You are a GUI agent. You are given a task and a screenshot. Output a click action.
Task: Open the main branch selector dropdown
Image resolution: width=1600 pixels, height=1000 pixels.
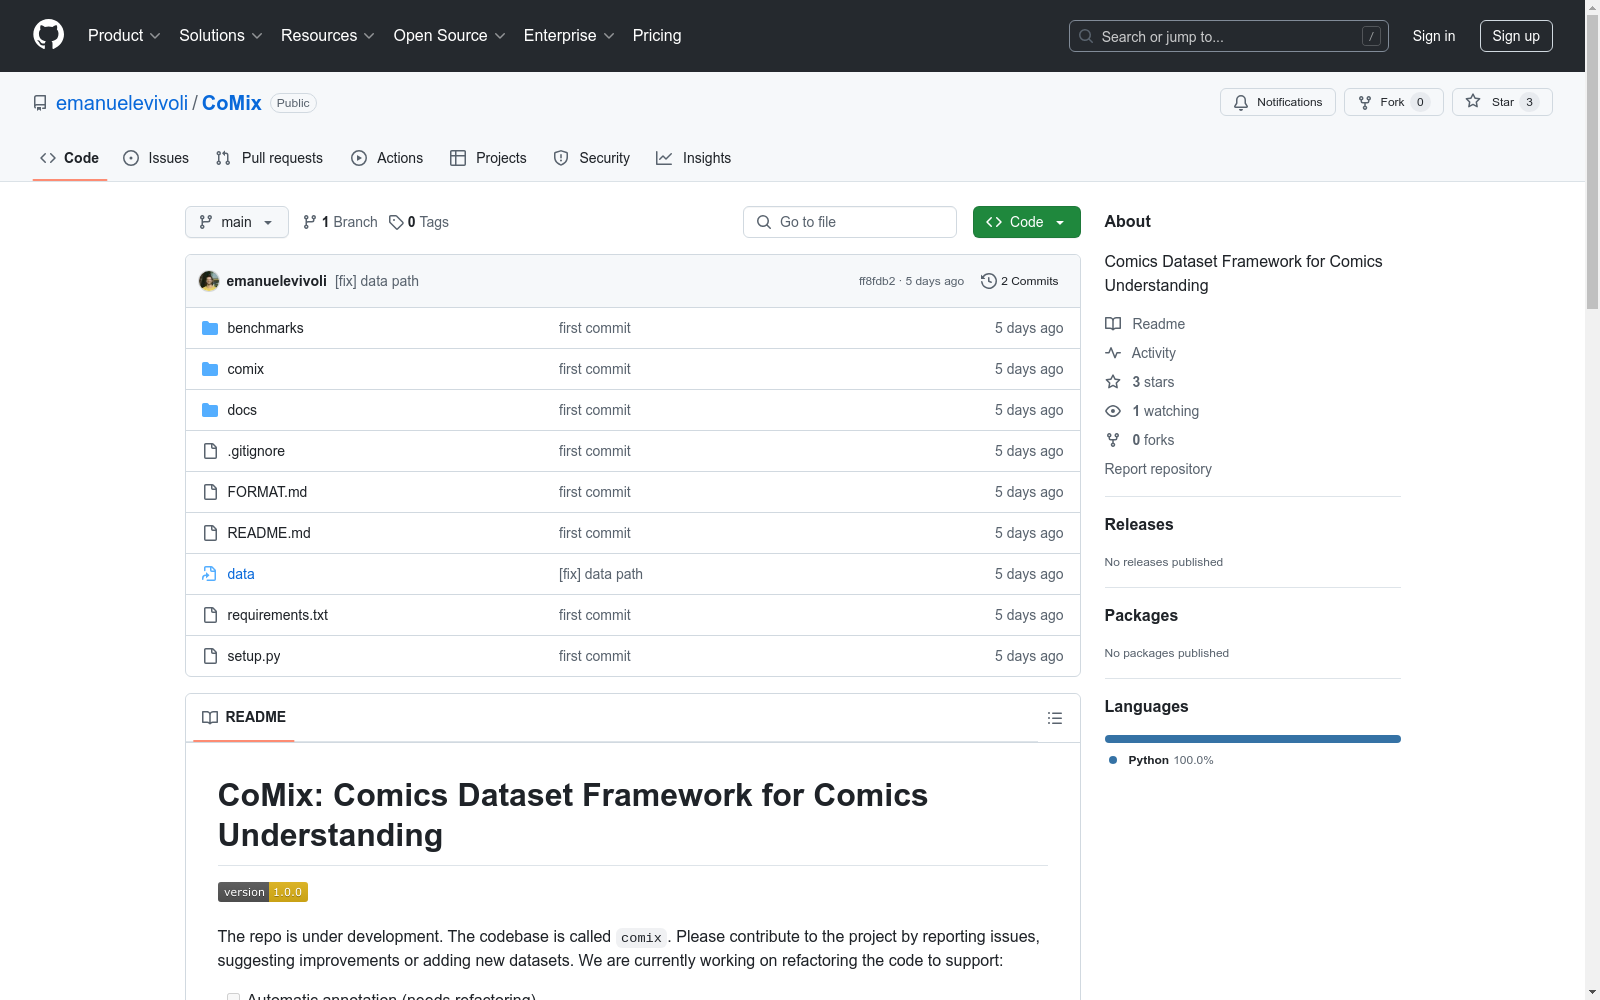(x=237, y=222)
